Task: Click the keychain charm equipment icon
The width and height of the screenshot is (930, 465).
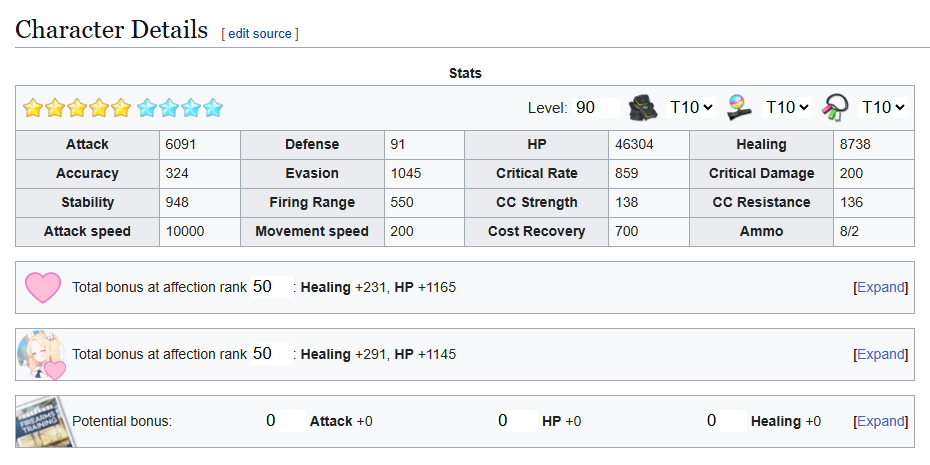Action: point(835,108)
